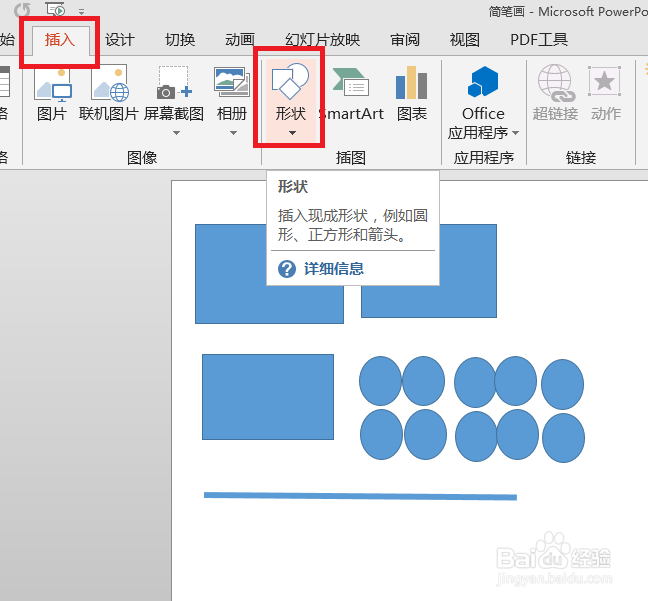Image resolution: width=648 pixels, height=601 pixels.
Task: Expand the 屏幕截图 dropdown arrow
Action: click(176, 133)
